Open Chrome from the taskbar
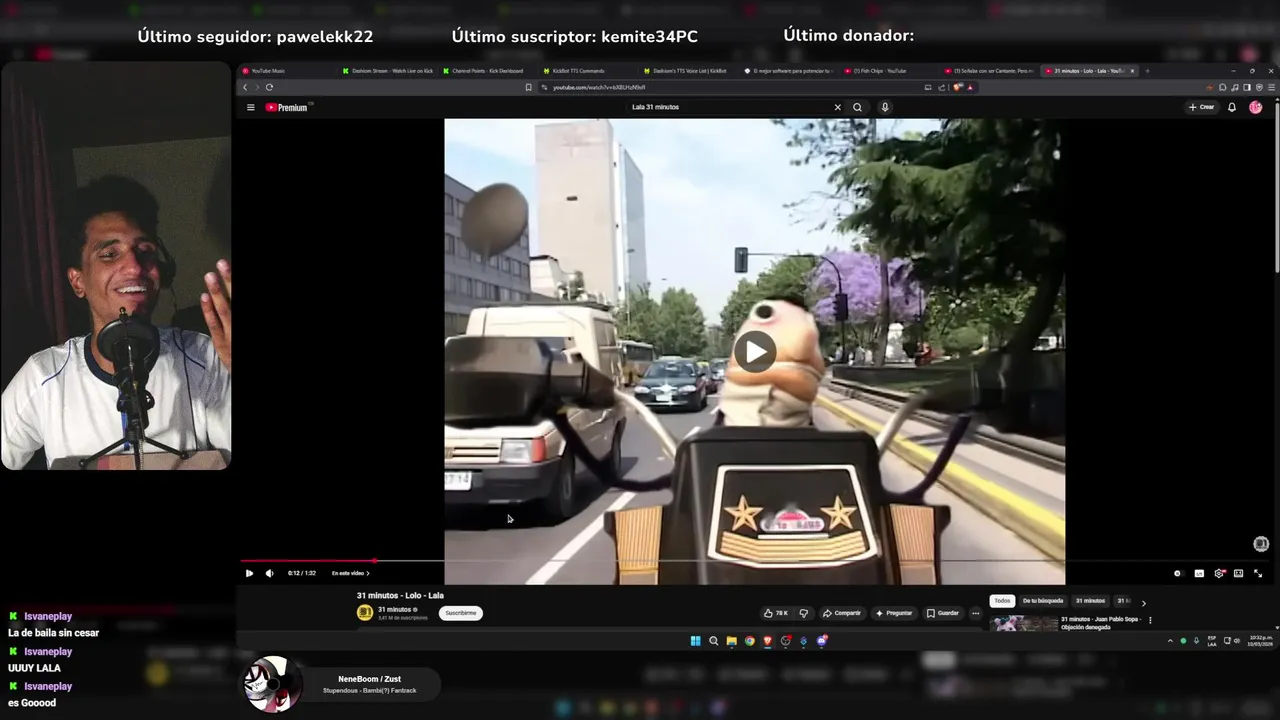The height and width of the screenshot is (720, 1280). (x=750, y=641)
